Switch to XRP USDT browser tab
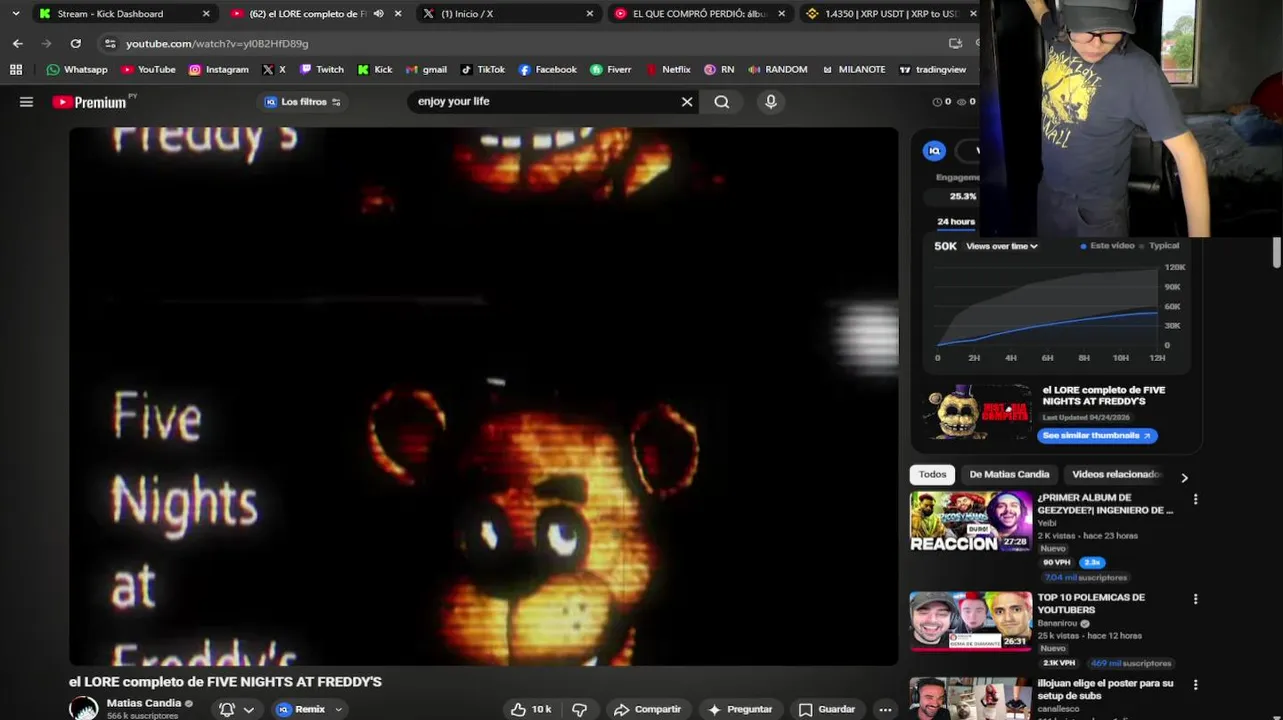The height and width of the screenshot is (720, 1283). click(x=890, y=14)
